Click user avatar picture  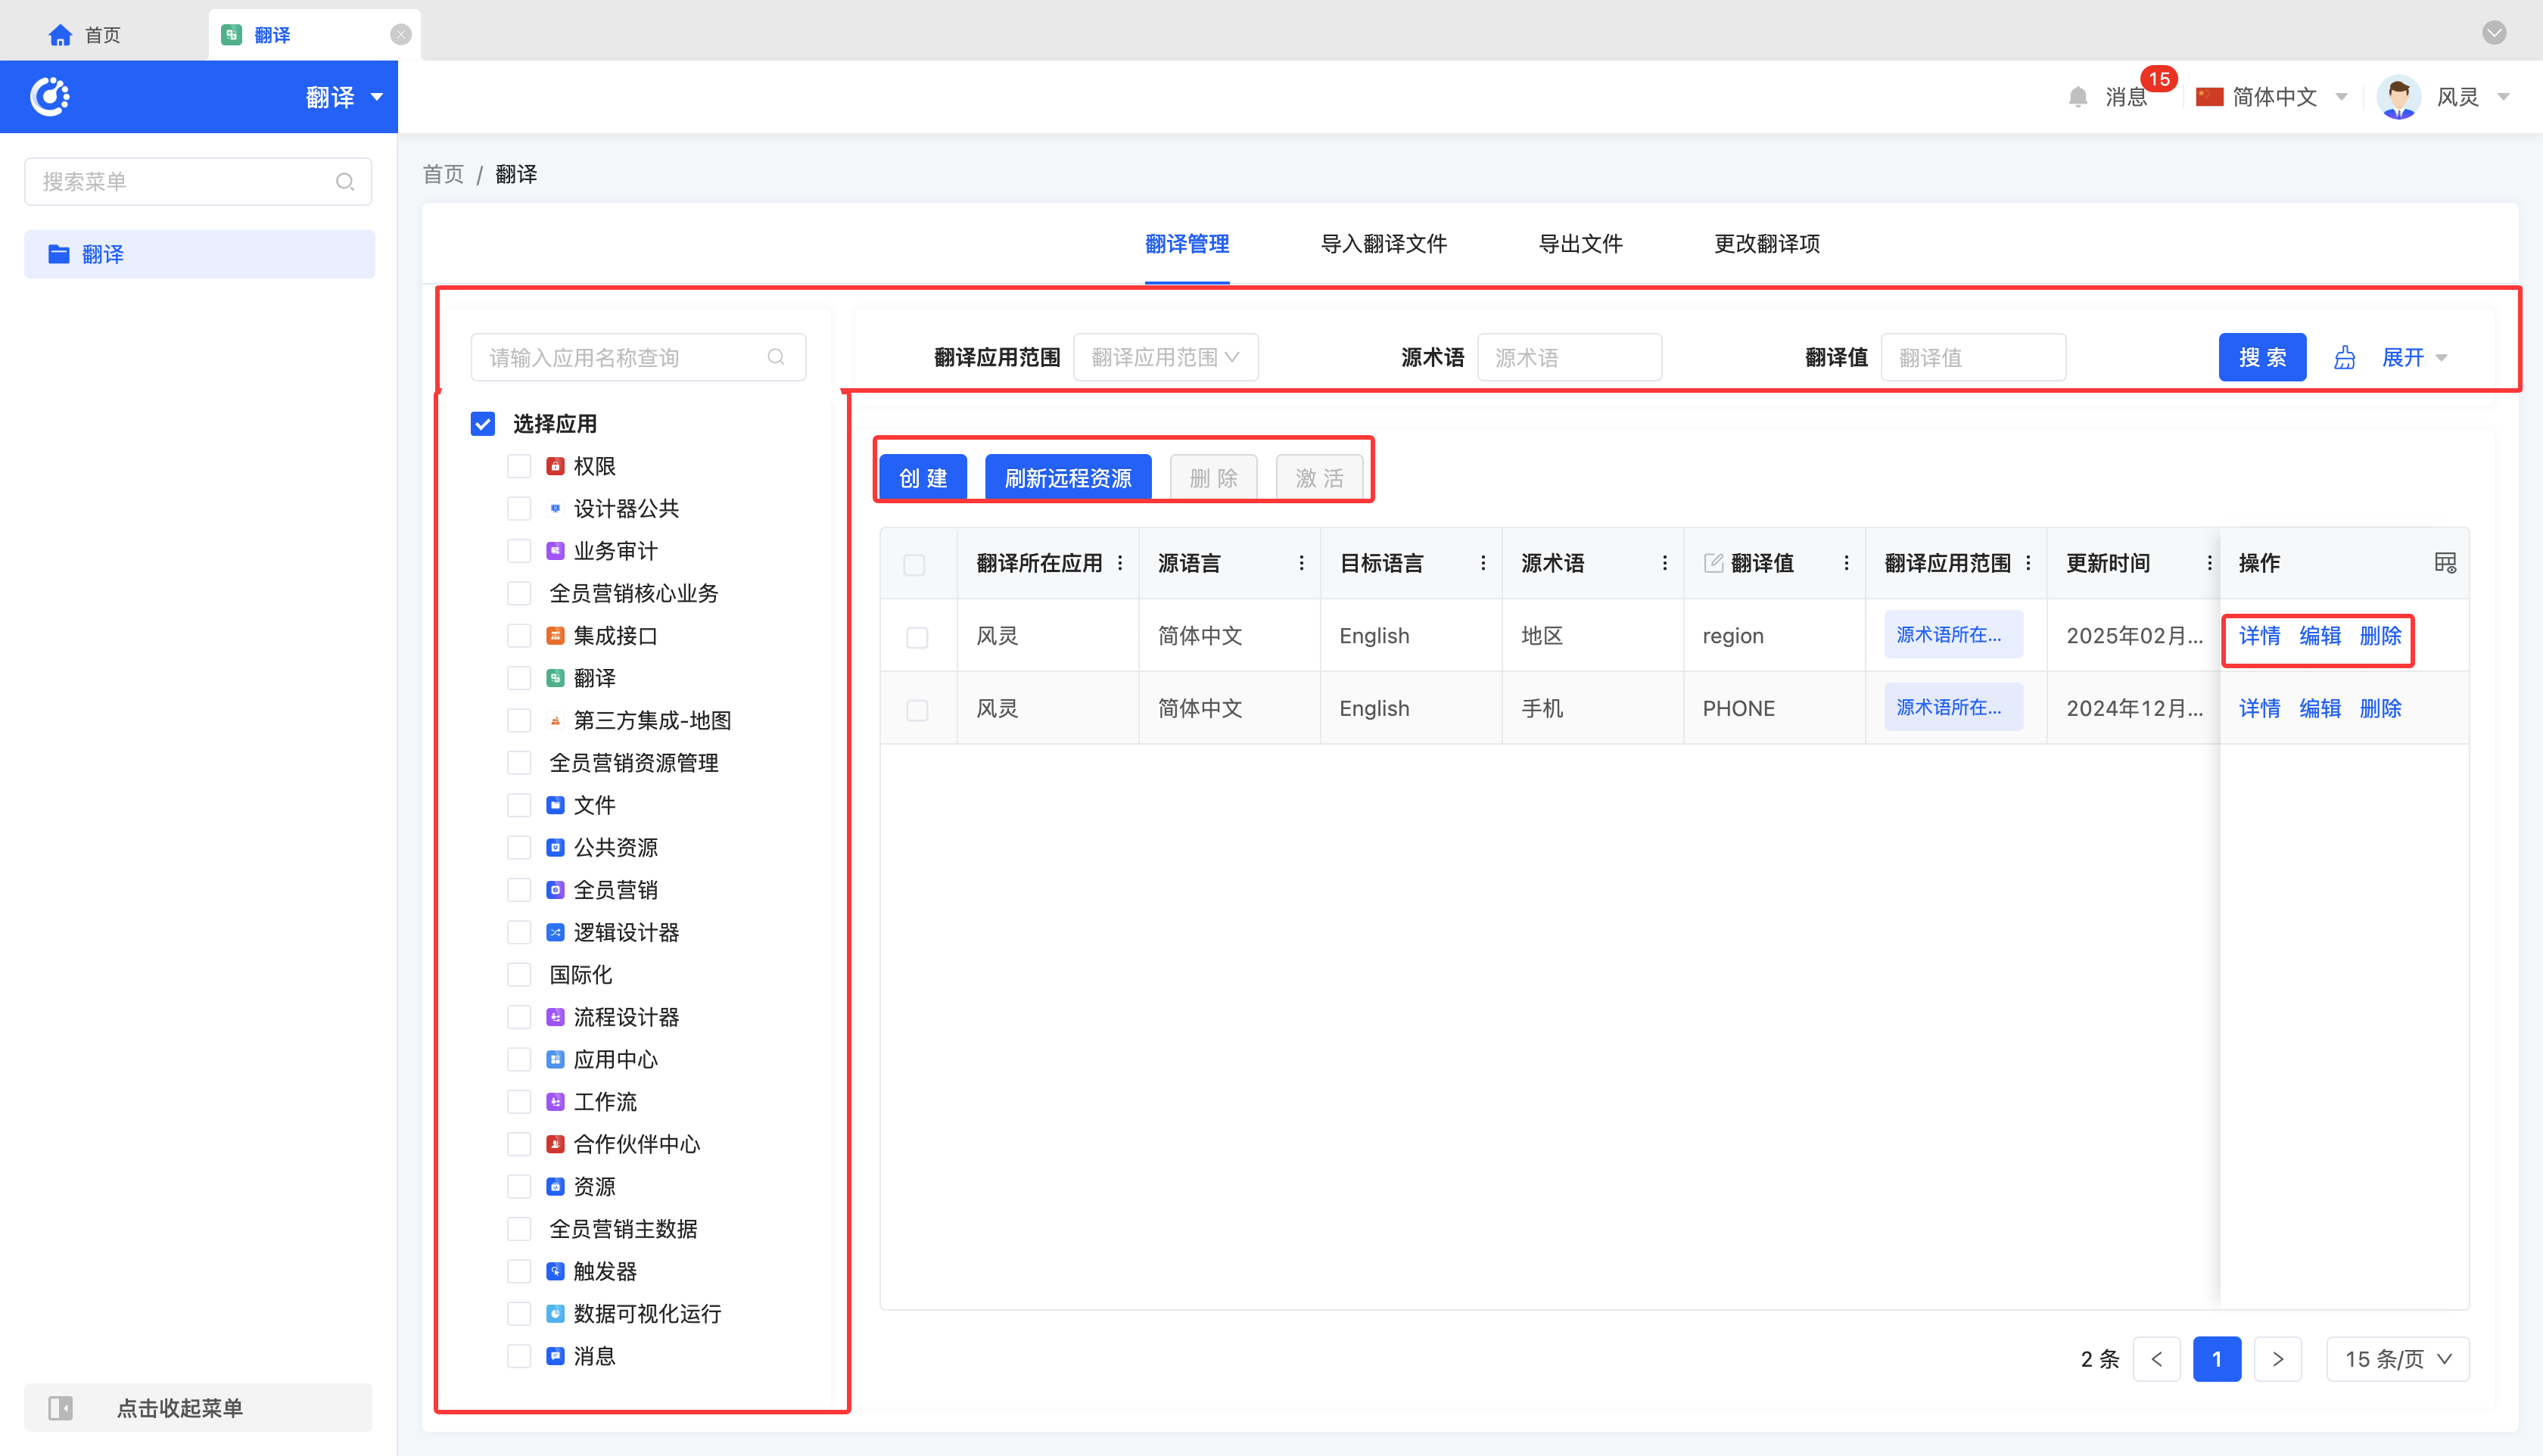(x=2399, y=97)
